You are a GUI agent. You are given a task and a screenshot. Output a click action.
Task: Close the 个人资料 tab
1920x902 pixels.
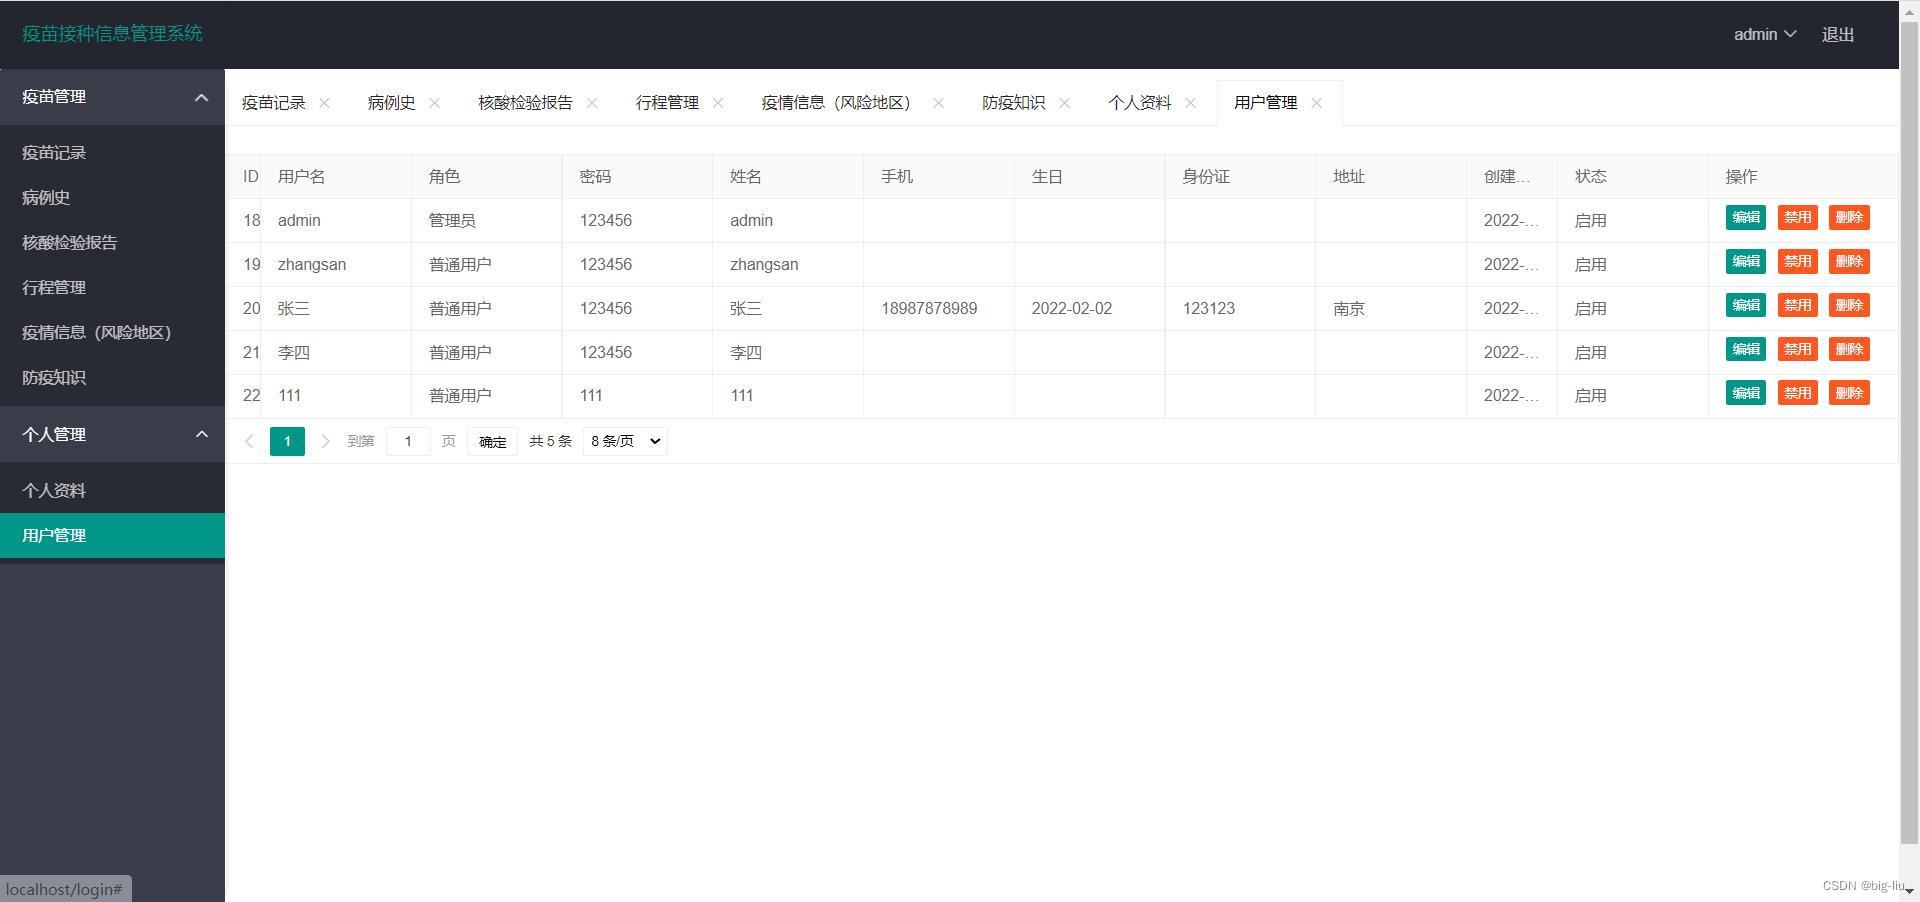[1190, 103]
